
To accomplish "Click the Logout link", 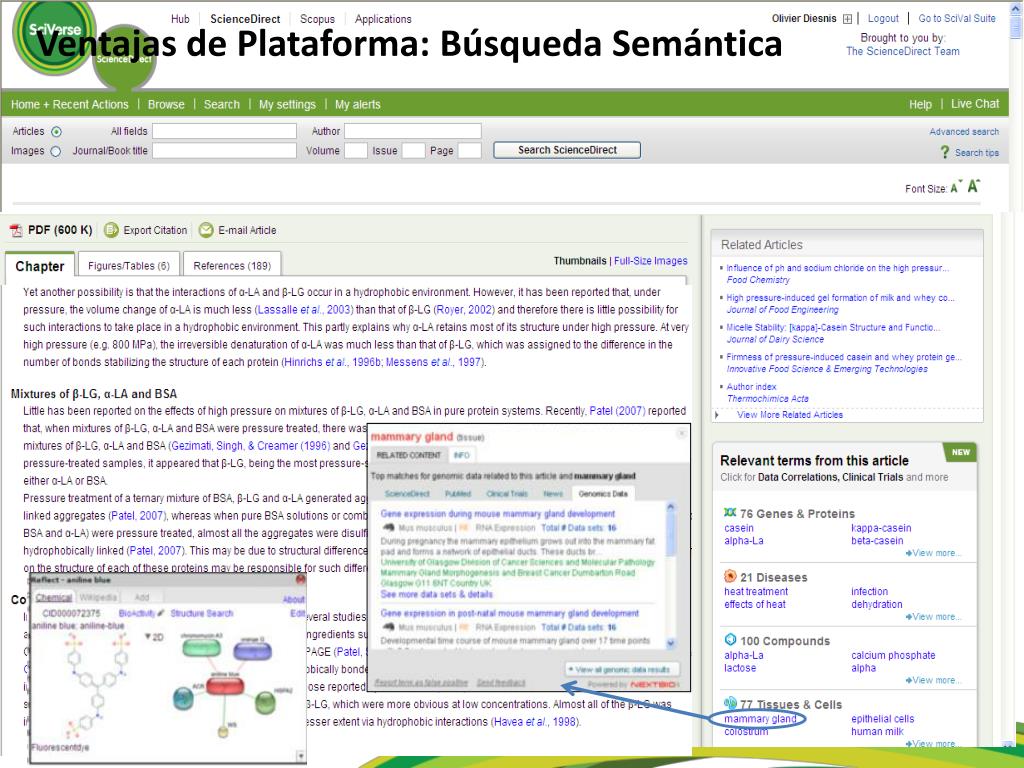I will [x=883, y=18].
